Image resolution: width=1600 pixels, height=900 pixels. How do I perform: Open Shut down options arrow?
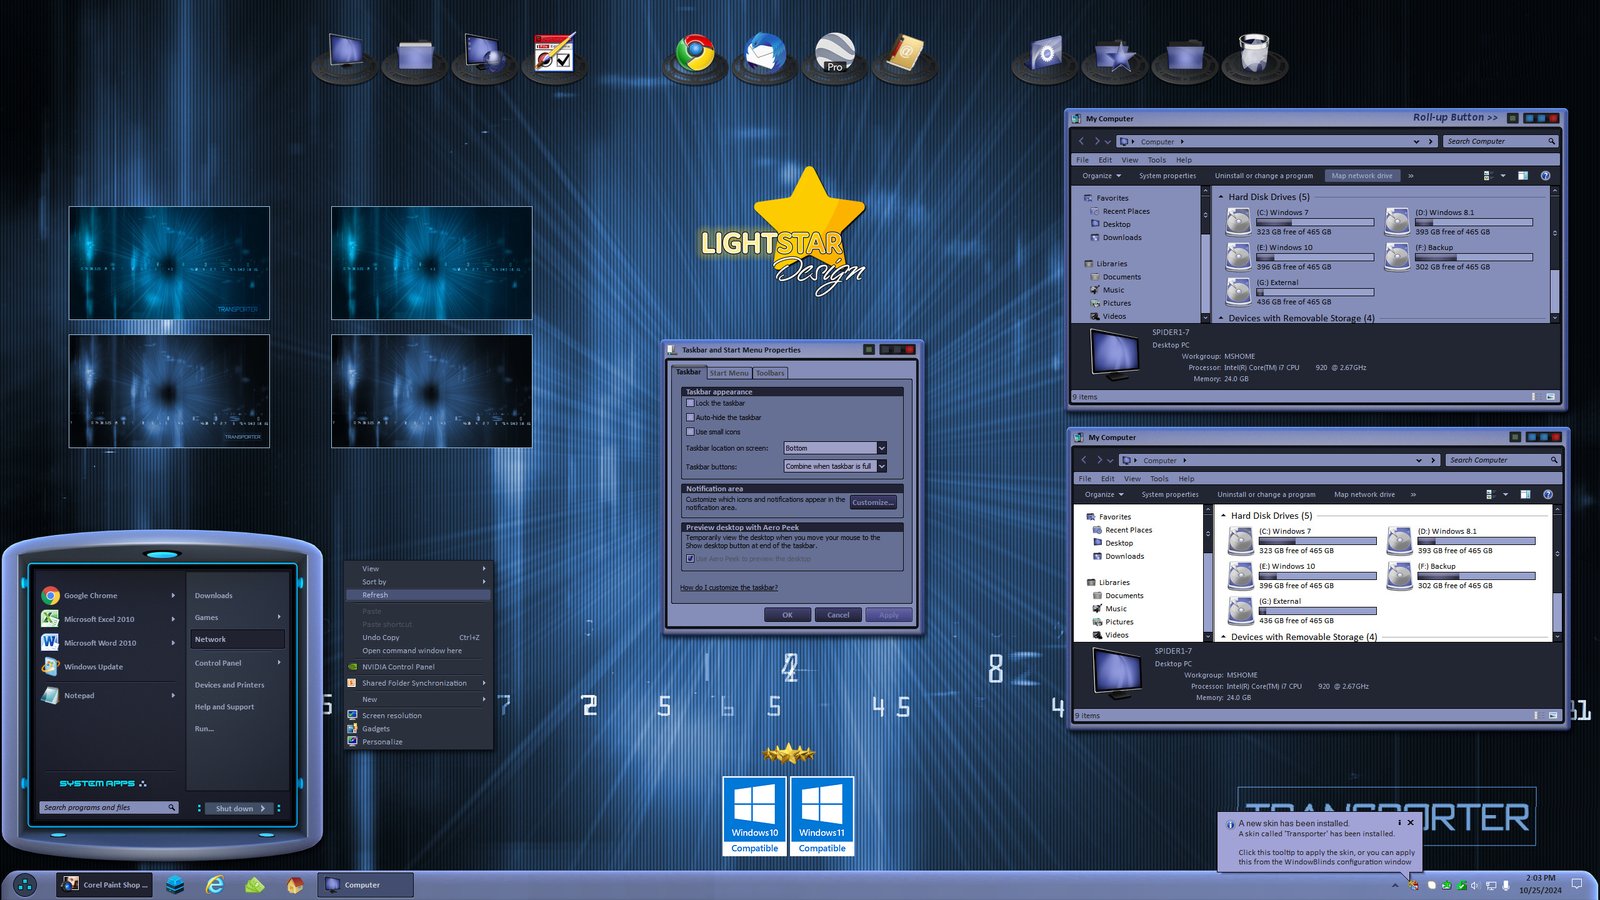click(263, 808)
